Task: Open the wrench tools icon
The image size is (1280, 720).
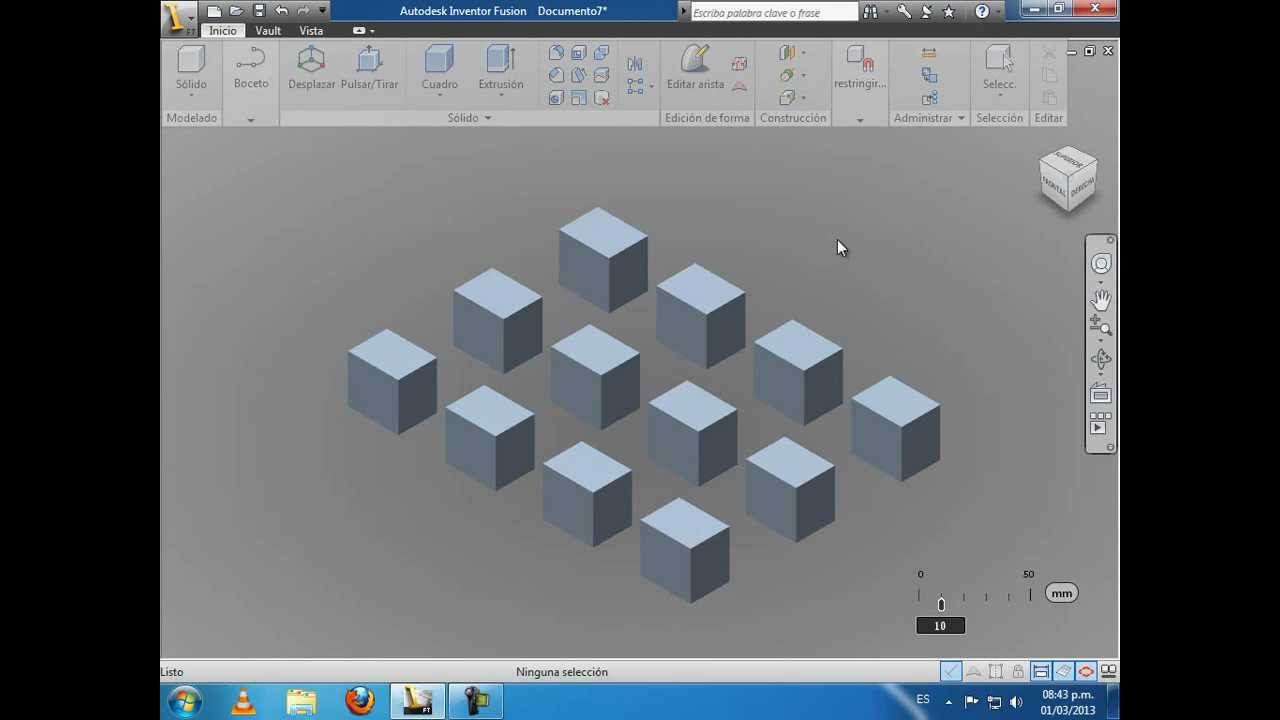Action: [x=904, y=12]
